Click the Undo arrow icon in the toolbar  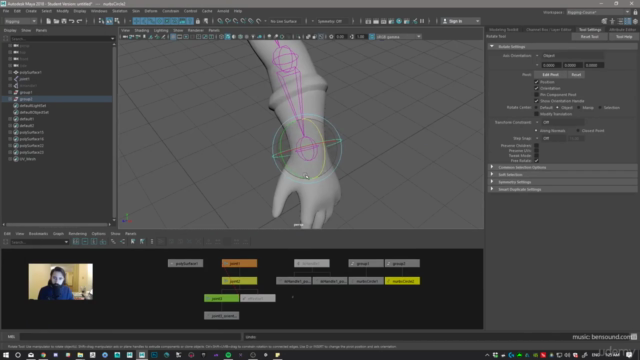(71, 21)
